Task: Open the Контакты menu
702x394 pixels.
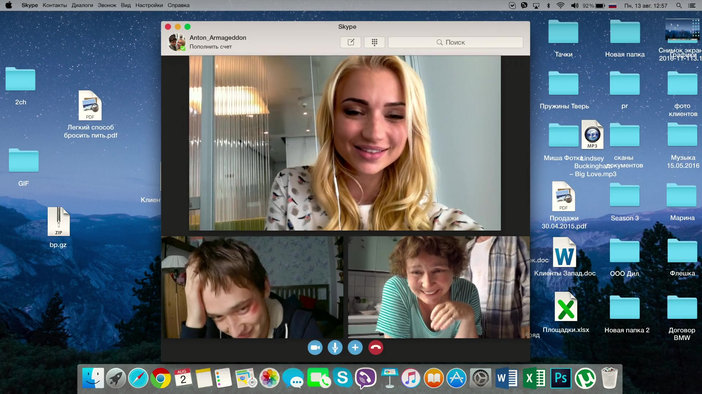Action: point(55,5)
